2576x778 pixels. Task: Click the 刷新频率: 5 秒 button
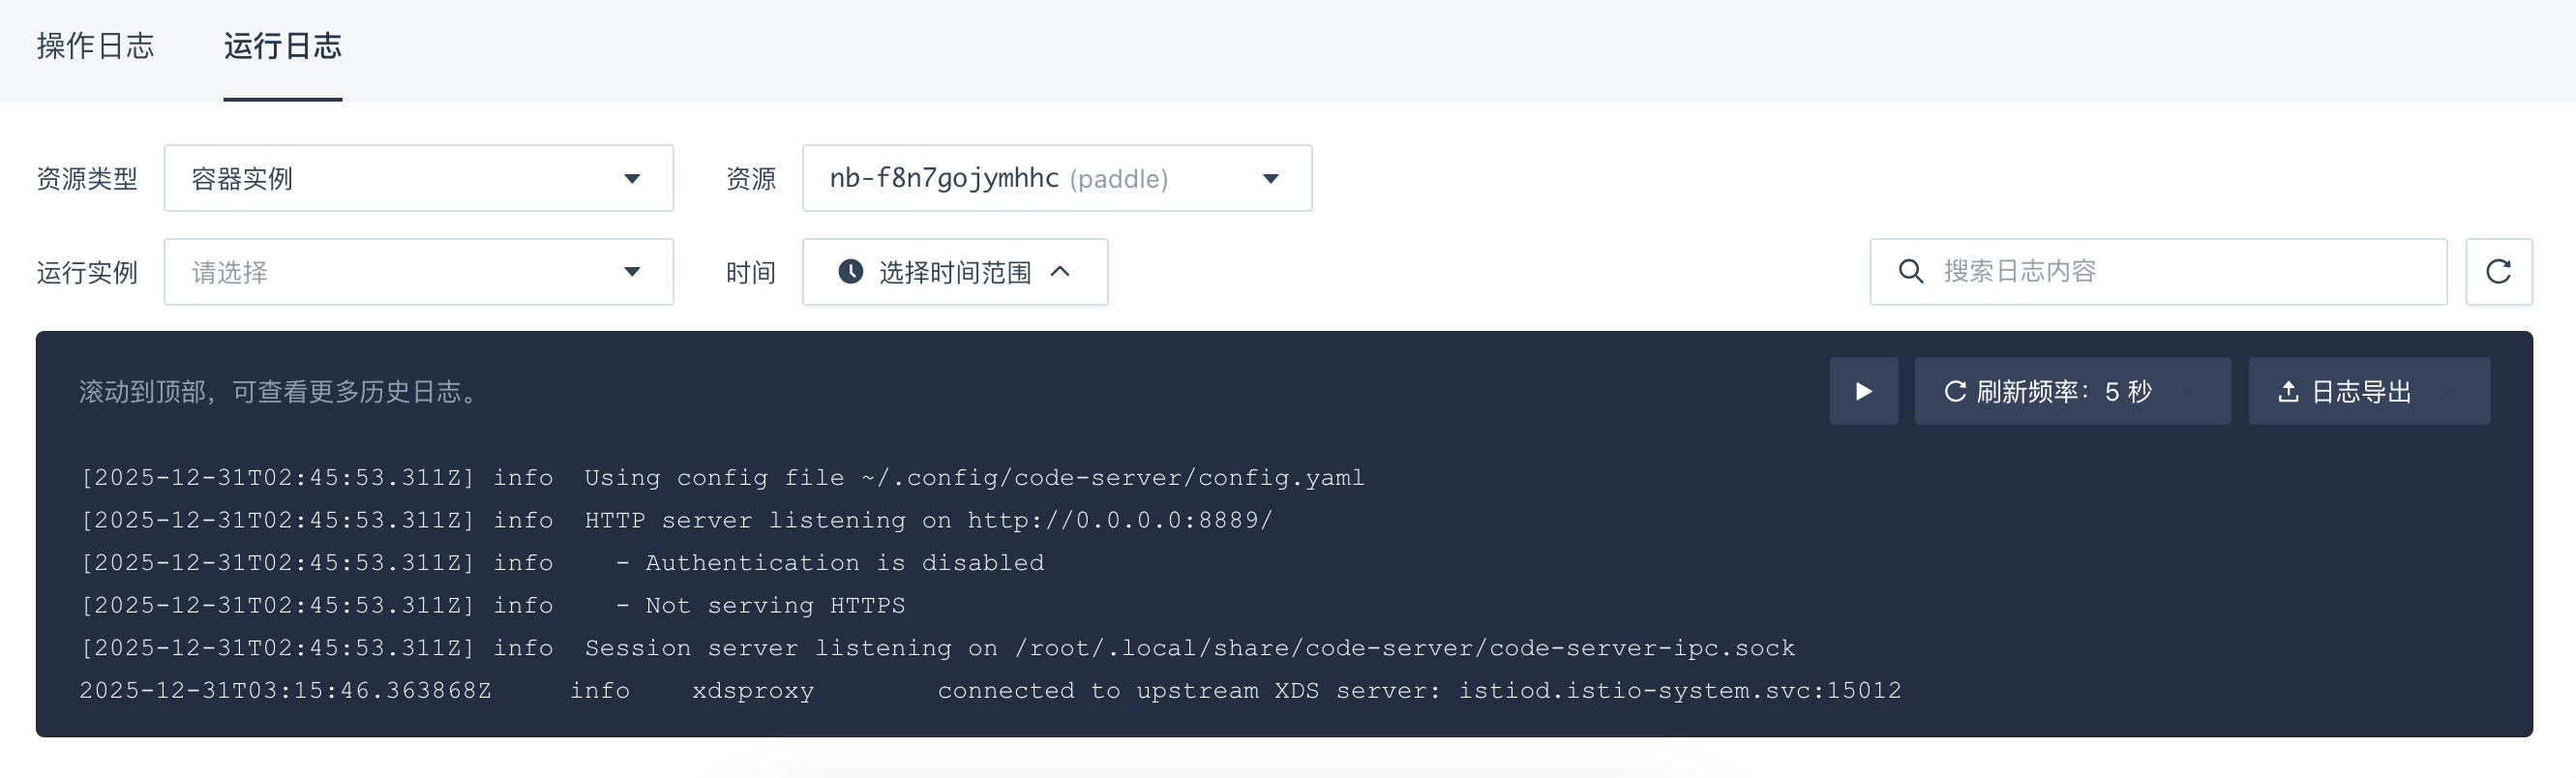click(x=2071, y=391)
